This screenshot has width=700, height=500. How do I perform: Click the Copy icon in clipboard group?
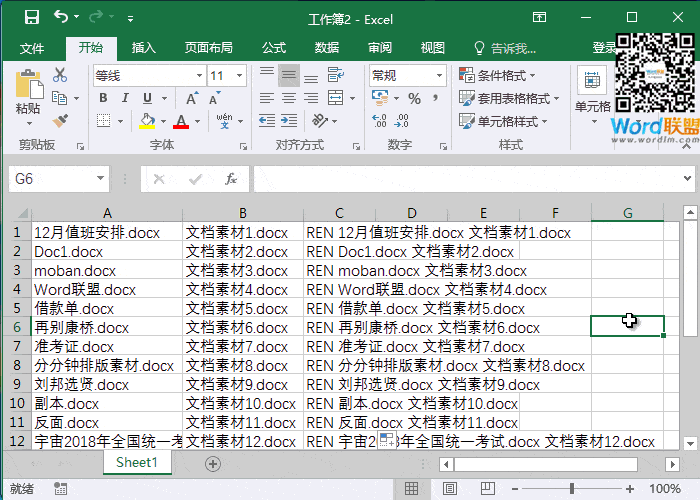coord(59,98)
